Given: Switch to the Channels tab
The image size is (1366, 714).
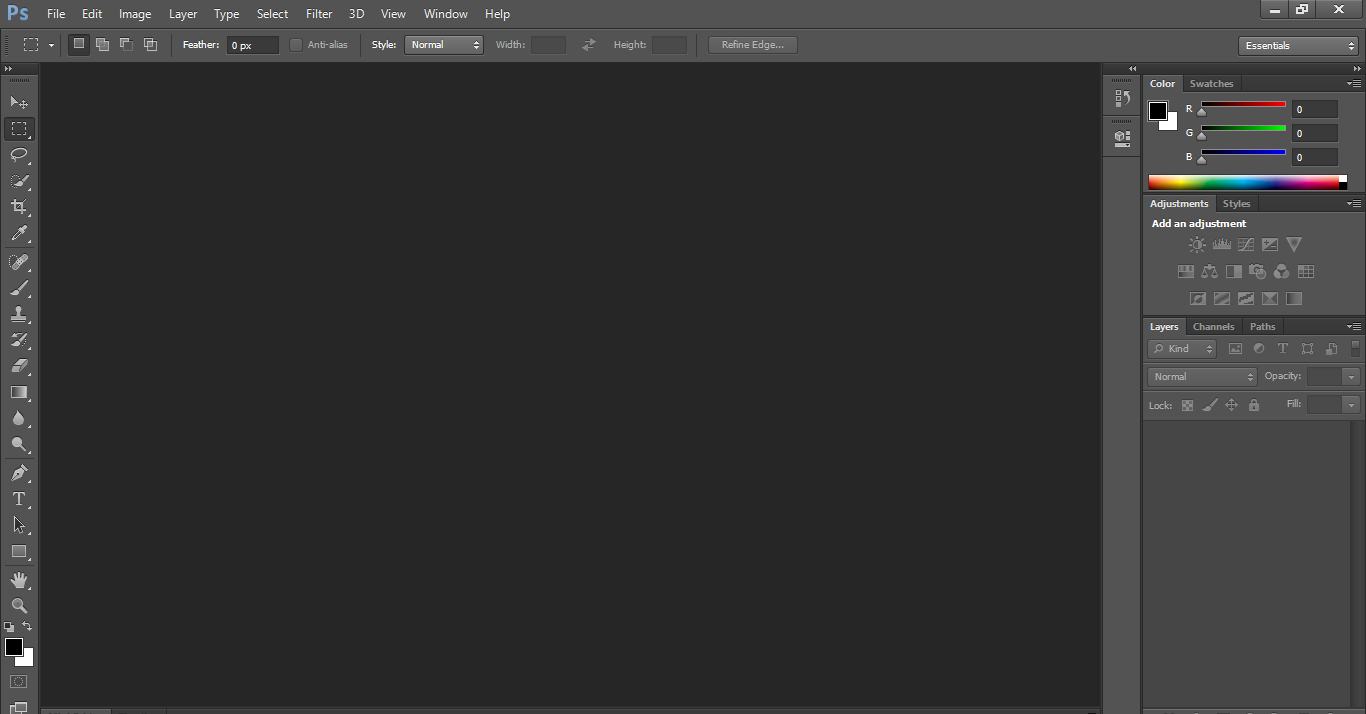Looking at the screenshot, I should click(1213, 326).
